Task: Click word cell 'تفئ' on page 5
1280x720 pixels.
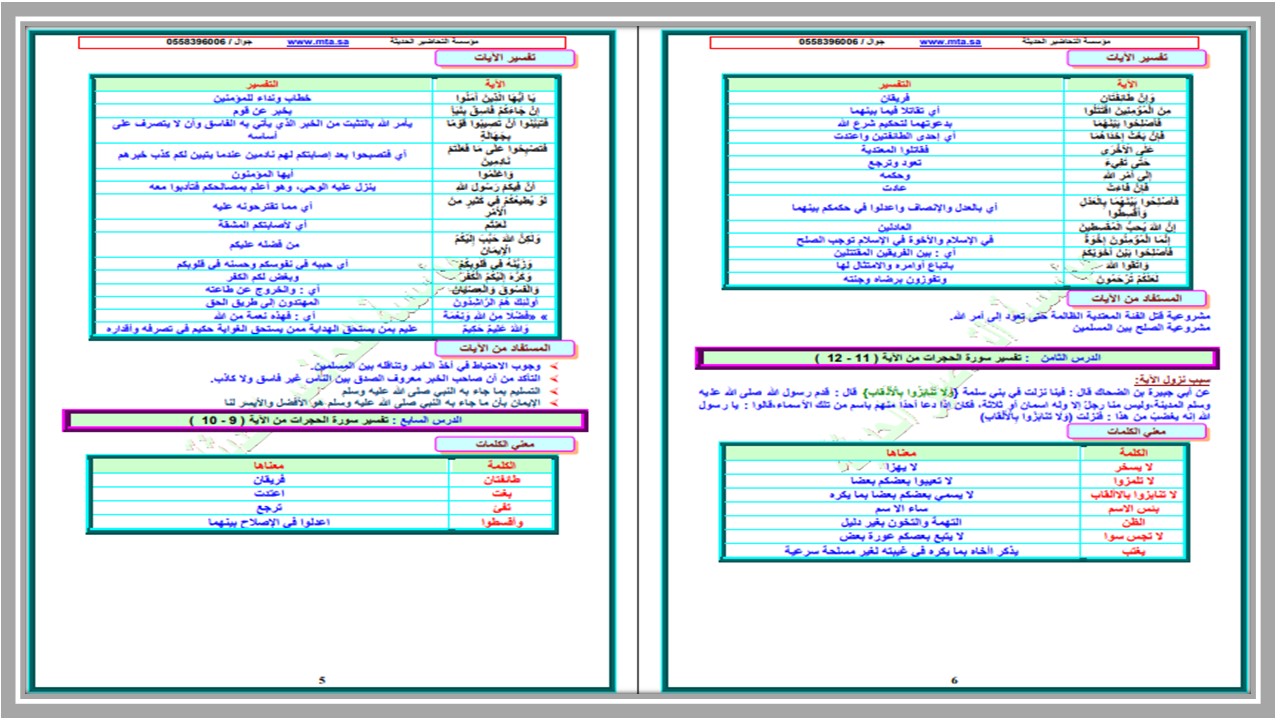Action: point(503,507)
